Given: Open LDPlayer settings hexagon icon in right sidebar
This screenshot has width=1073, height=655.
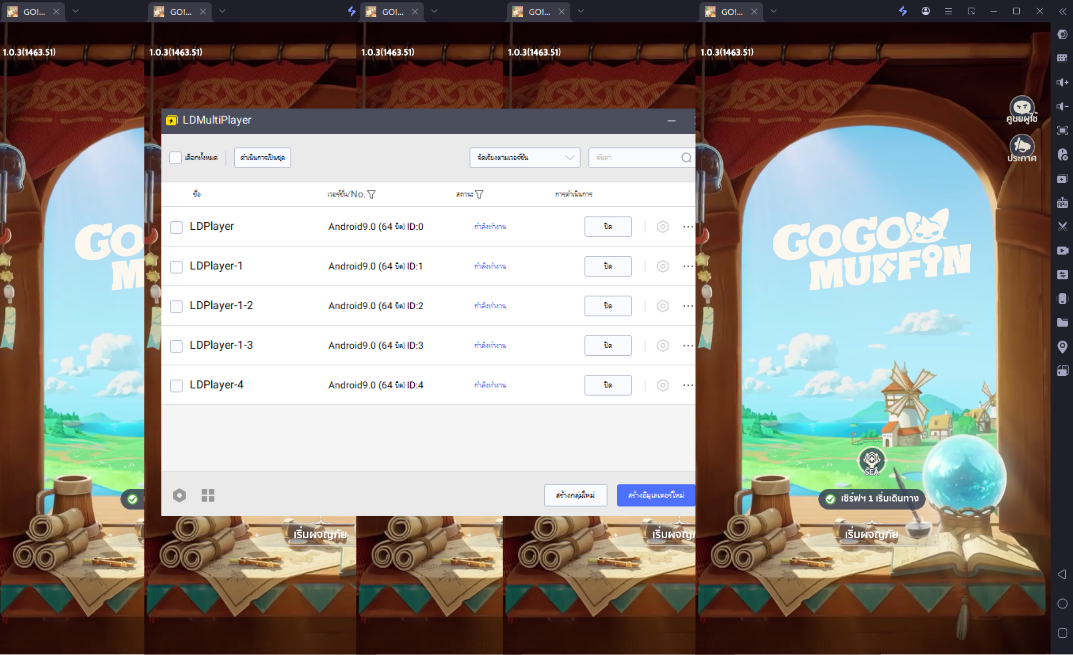Looking at the screenshot, I should tap(1062, 34).
